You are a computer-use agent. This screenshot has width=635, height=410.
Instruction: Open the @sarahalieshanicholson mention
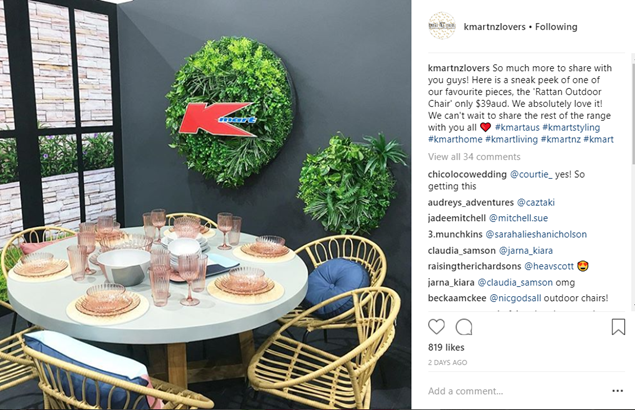536,235
